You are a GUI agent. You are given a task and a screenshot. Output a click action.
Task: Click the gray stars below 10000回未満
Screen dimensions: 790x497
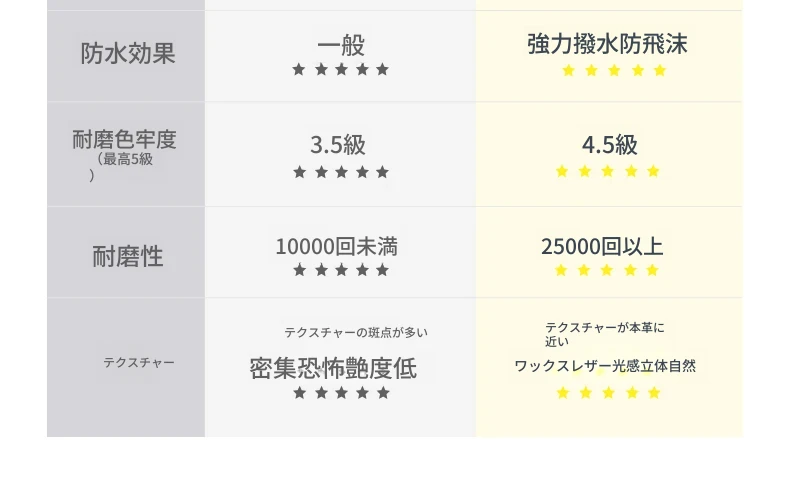(341, 270)
